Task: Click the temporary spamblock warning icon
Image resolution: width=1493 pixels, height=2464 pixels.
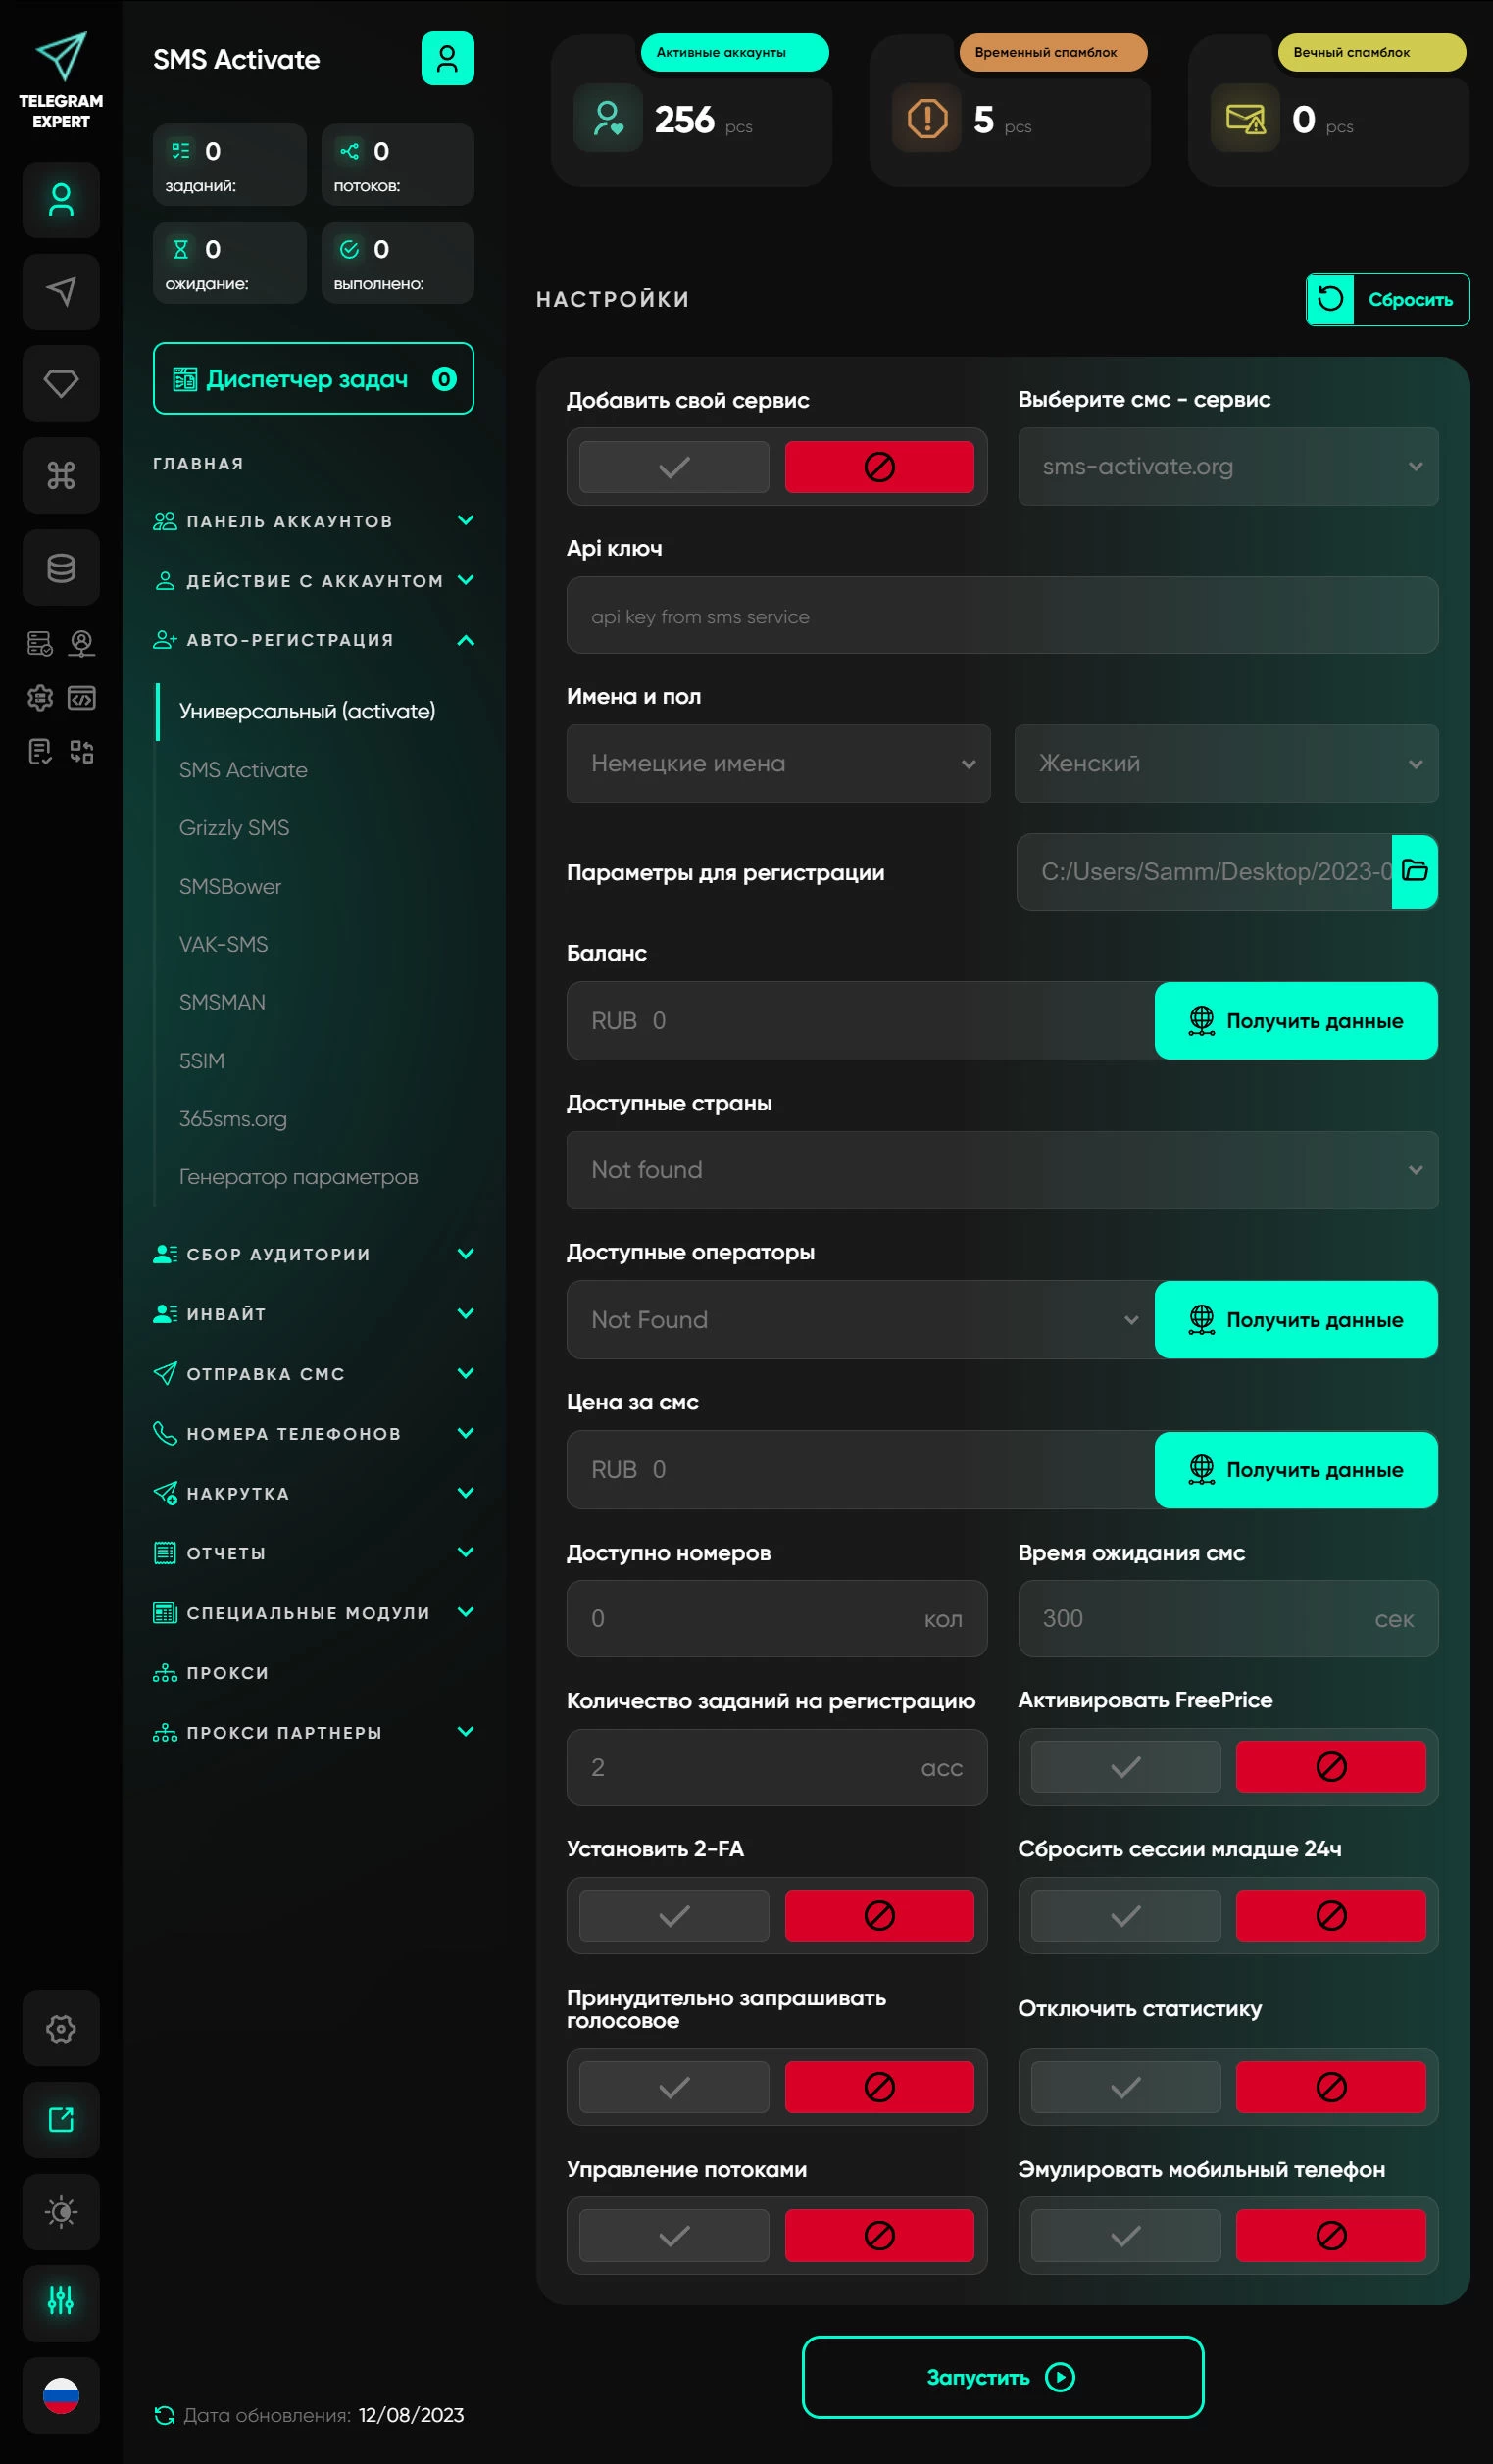Action: pos(927,118)
